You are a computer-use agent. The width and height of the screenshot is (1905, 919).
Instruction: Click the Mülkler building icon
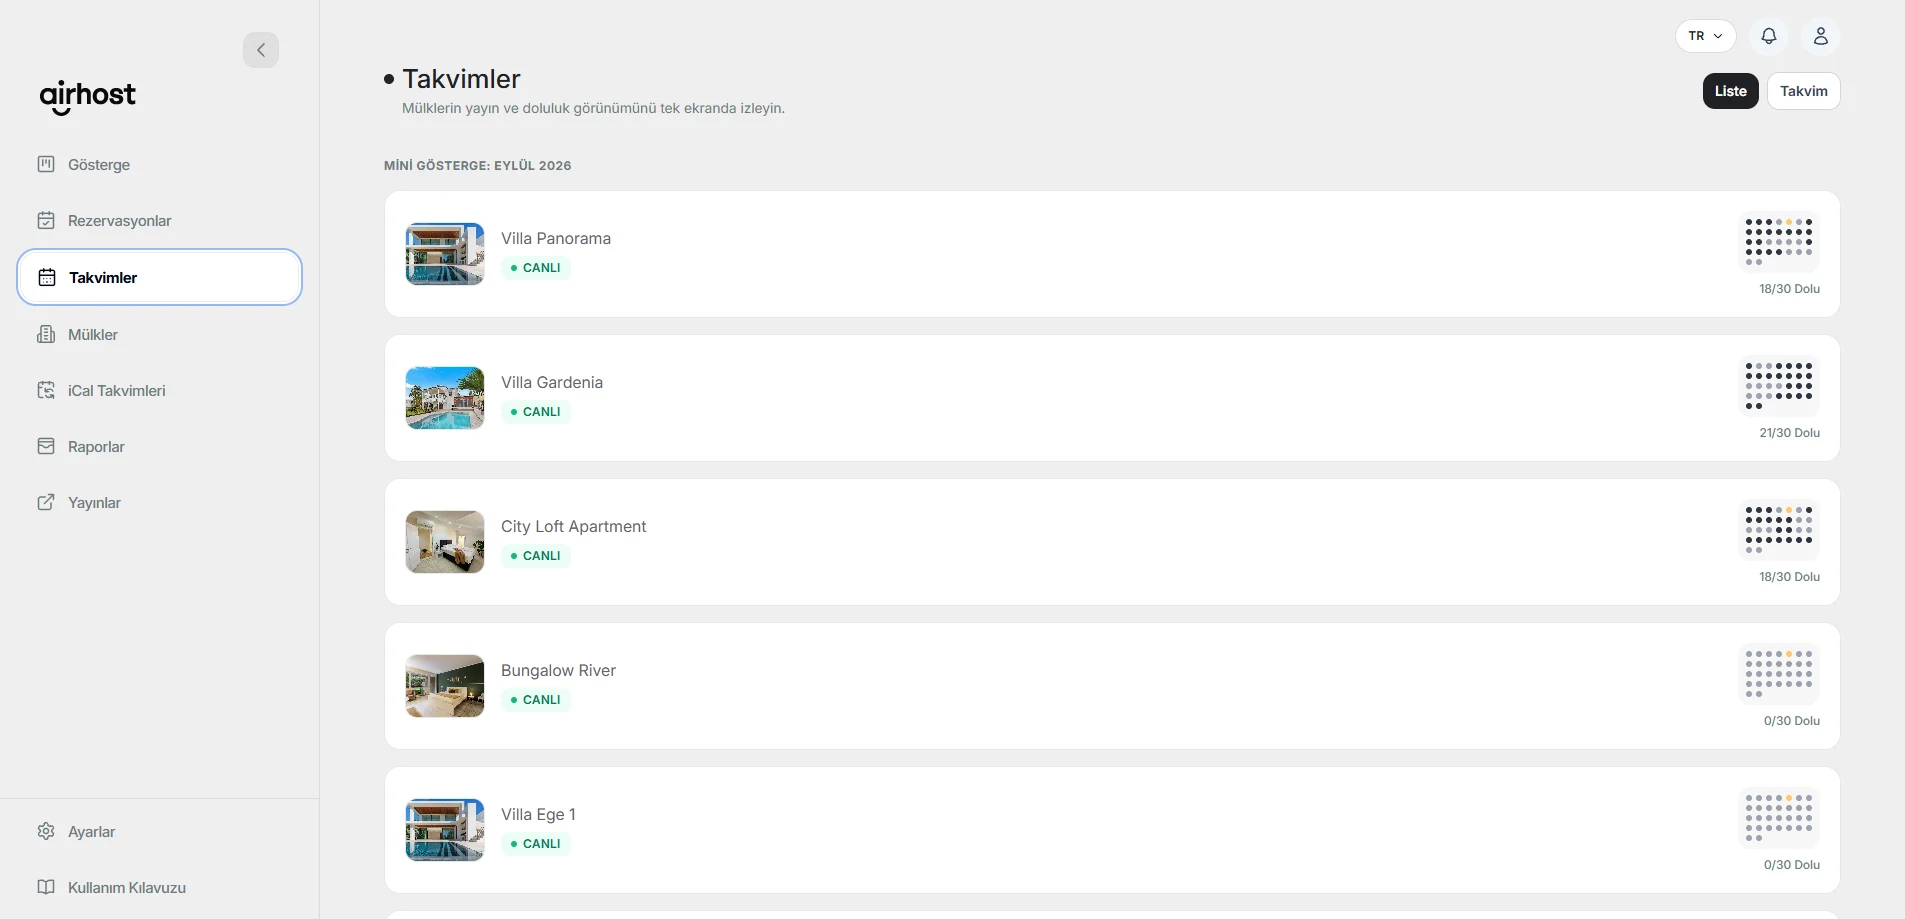coord(46,334)
